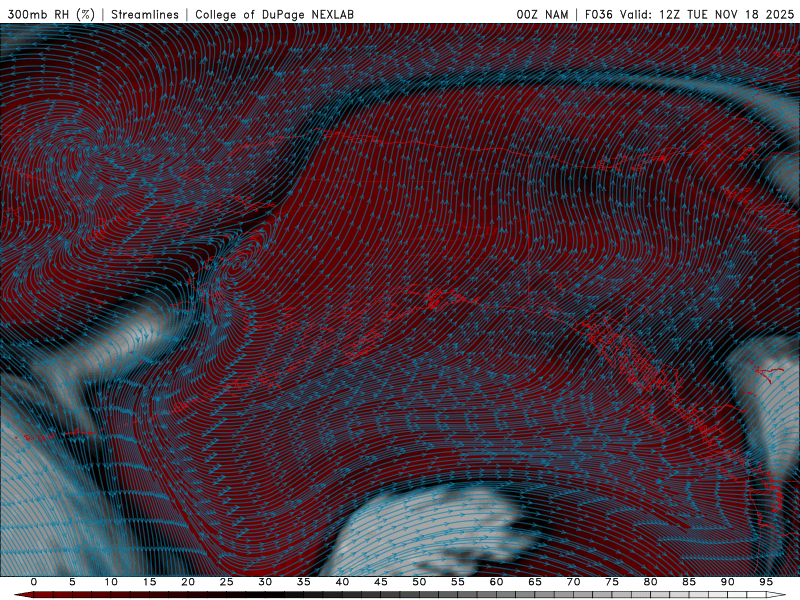Click the "95" color scale label

tap(766, 582)
